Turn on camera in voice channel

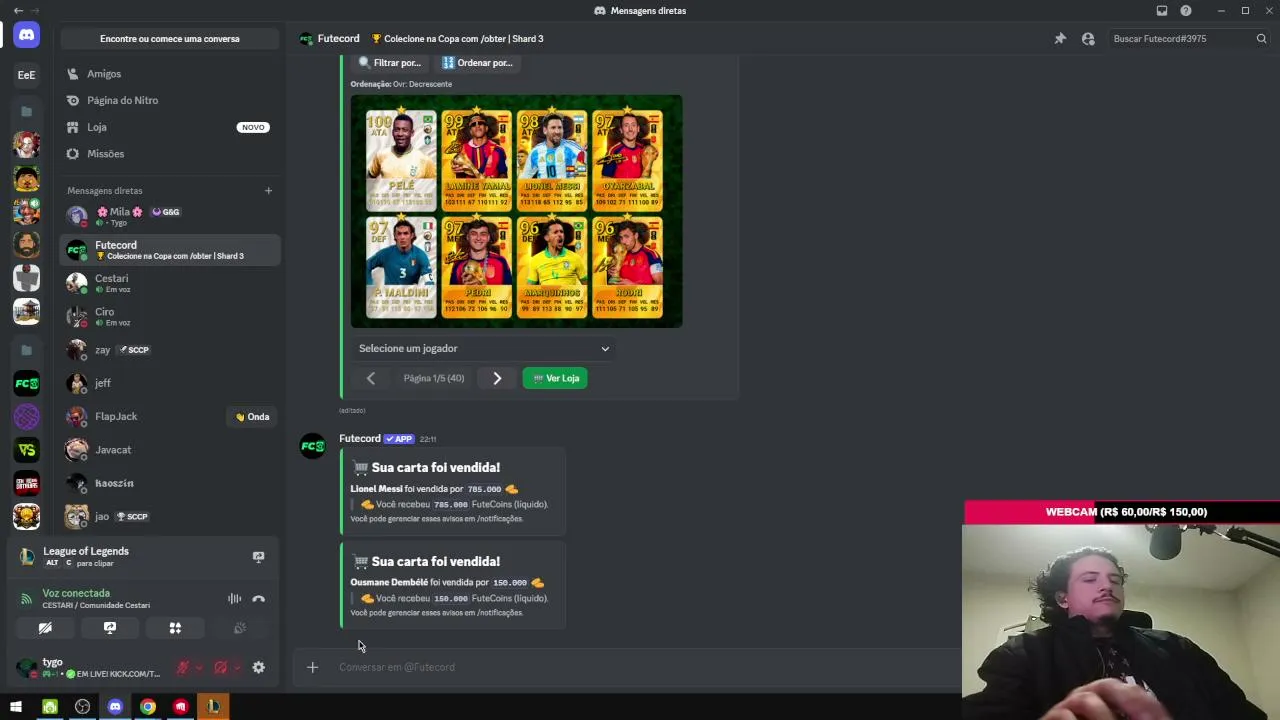pyautogui.click(x=45, y=628)
